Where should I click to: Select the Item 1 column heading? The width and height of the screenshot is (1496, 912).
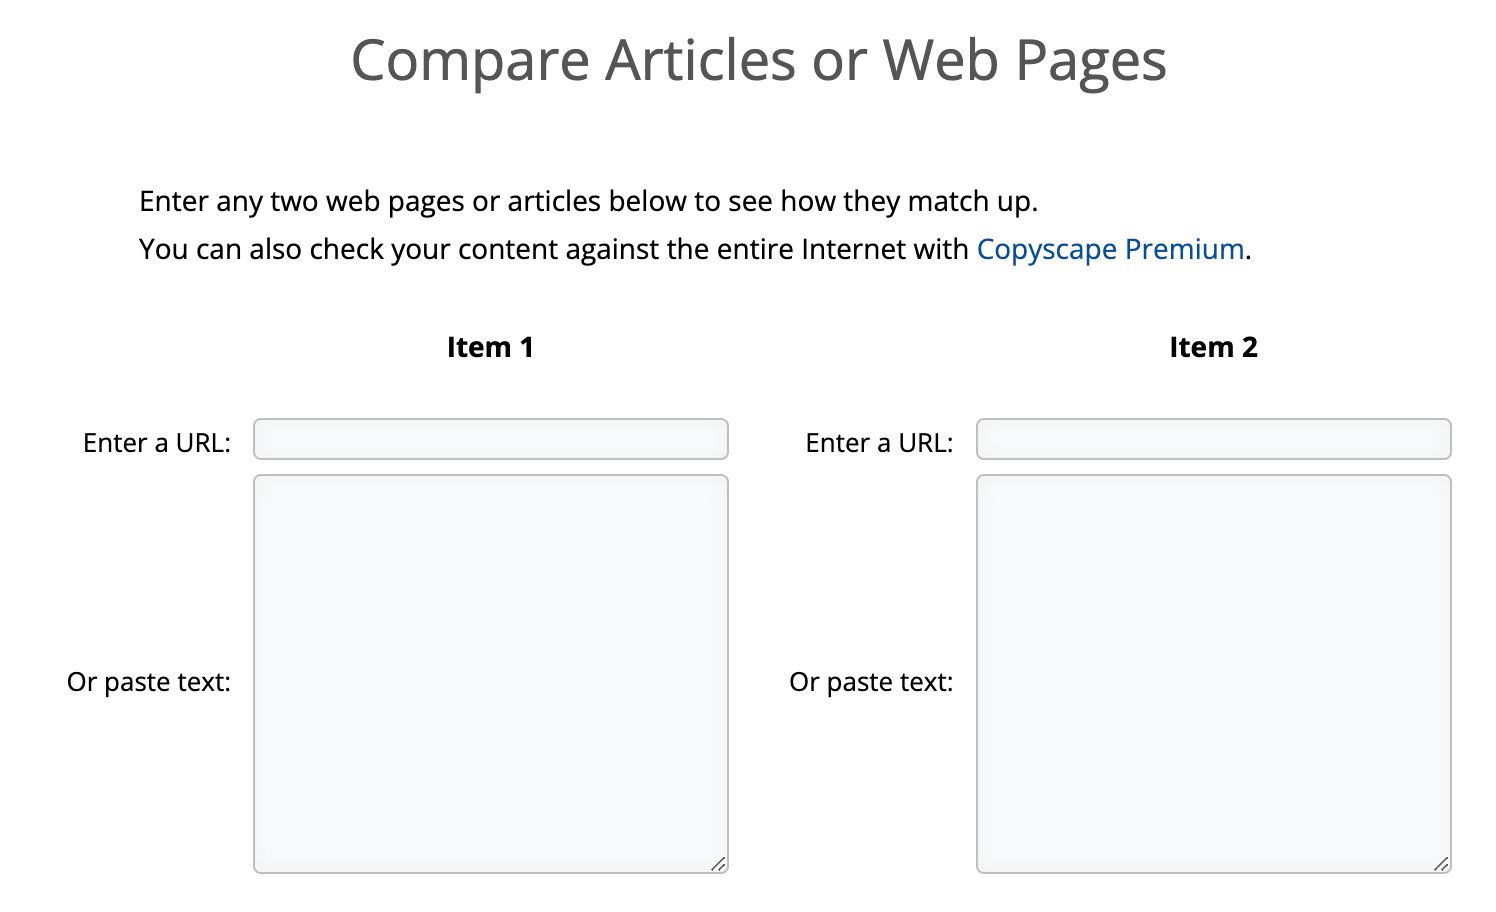(x=490, y=347)
